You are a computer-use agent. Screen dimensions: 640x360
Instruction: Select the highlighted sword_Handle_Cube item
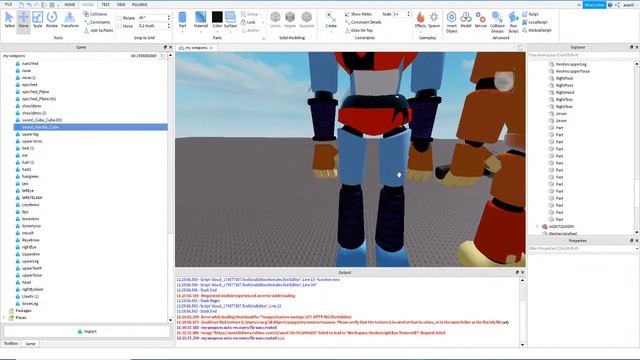coord(91,127)
